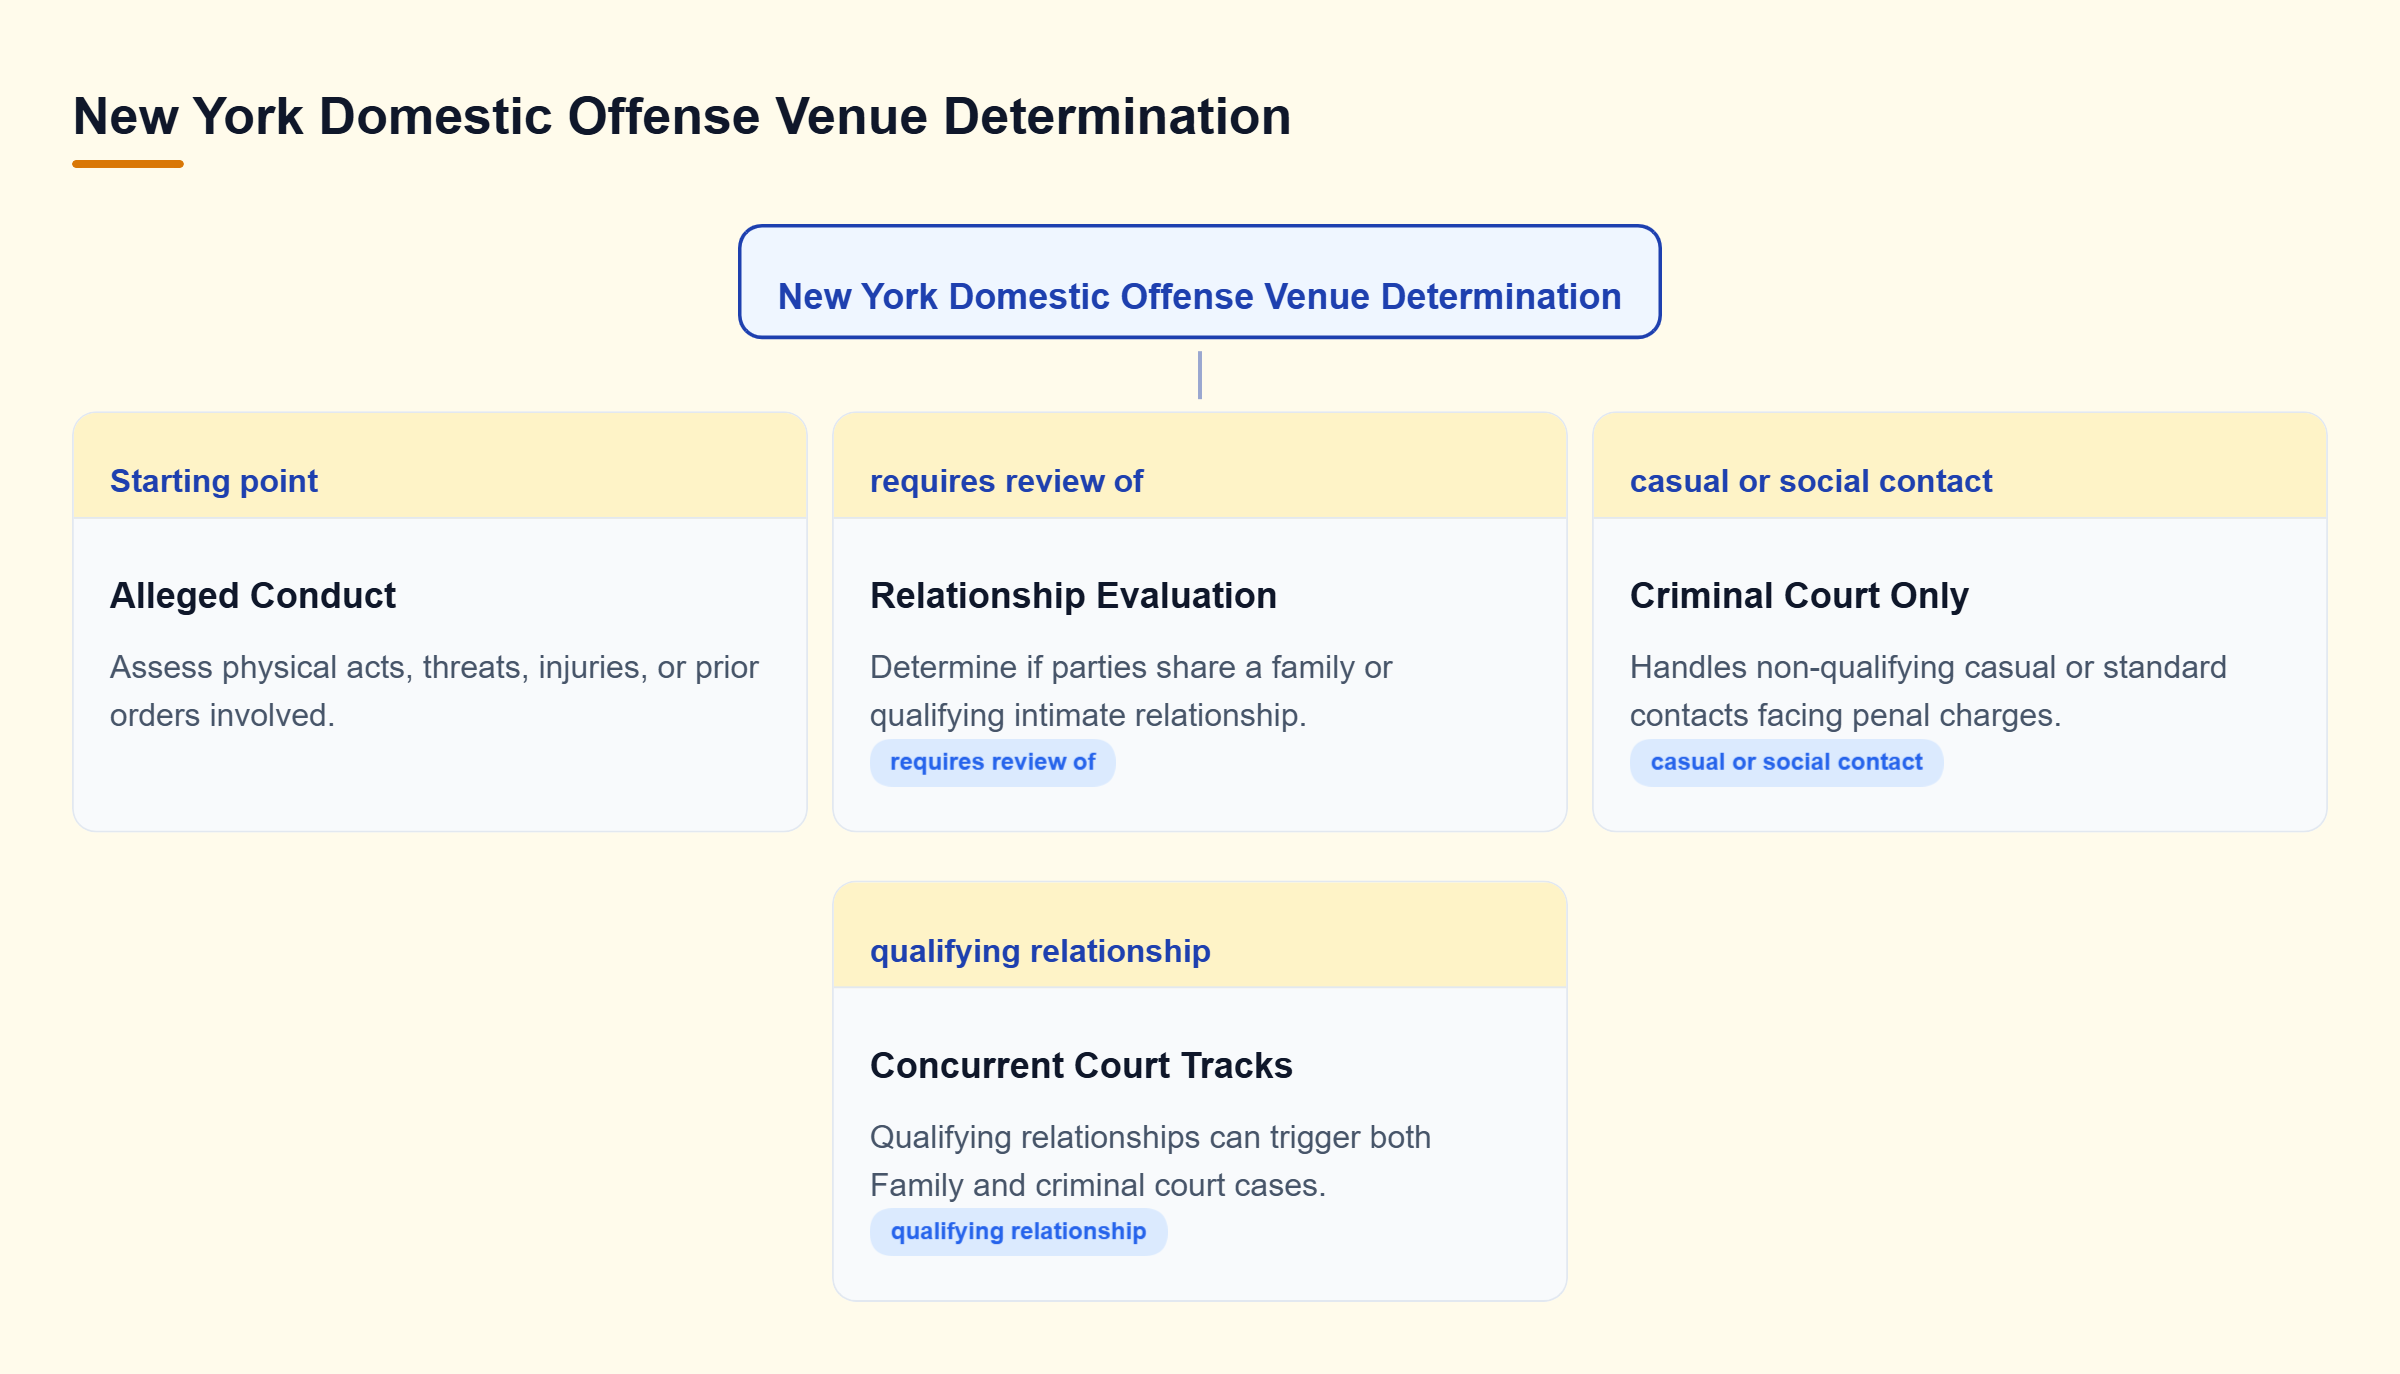Click text 'Handles non-qualifying casual or standard contacts facing penal charges.'
Image resolution: width=2400 pixels, height=1374 pixels.
[1928, 691]
